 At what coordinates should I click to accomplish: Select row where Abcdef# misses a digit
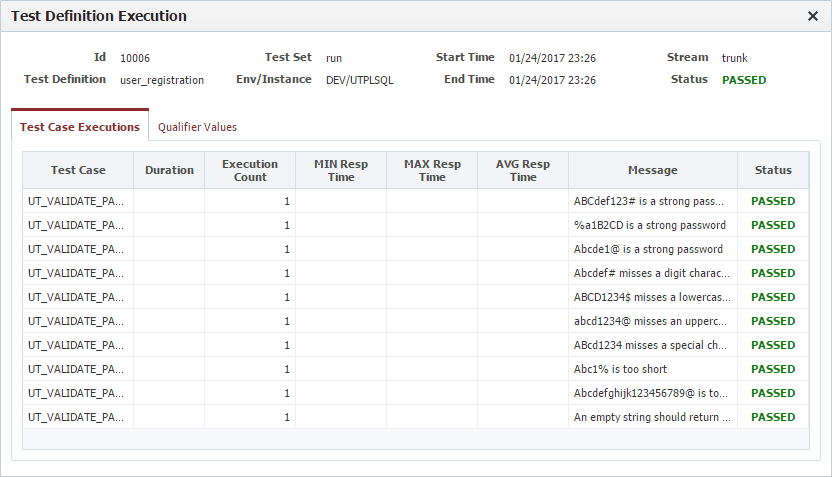coord(415,273)
